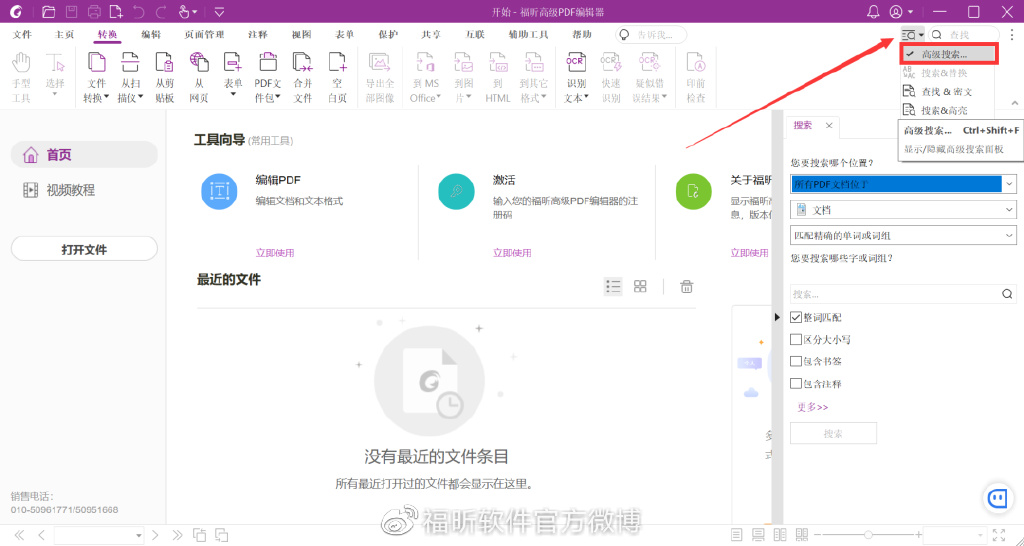Click the zoom slider handle in status bar

pos(868,535)
